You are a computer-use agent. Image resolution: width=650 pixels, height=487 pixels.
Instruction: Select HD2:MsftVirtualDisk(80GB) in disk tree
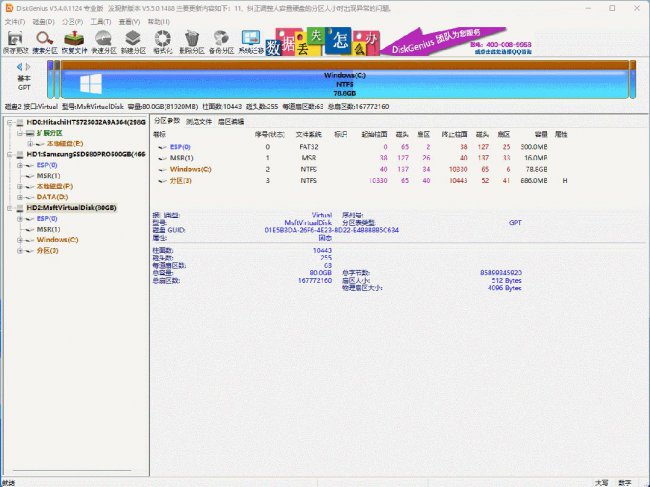pos(71,208)
